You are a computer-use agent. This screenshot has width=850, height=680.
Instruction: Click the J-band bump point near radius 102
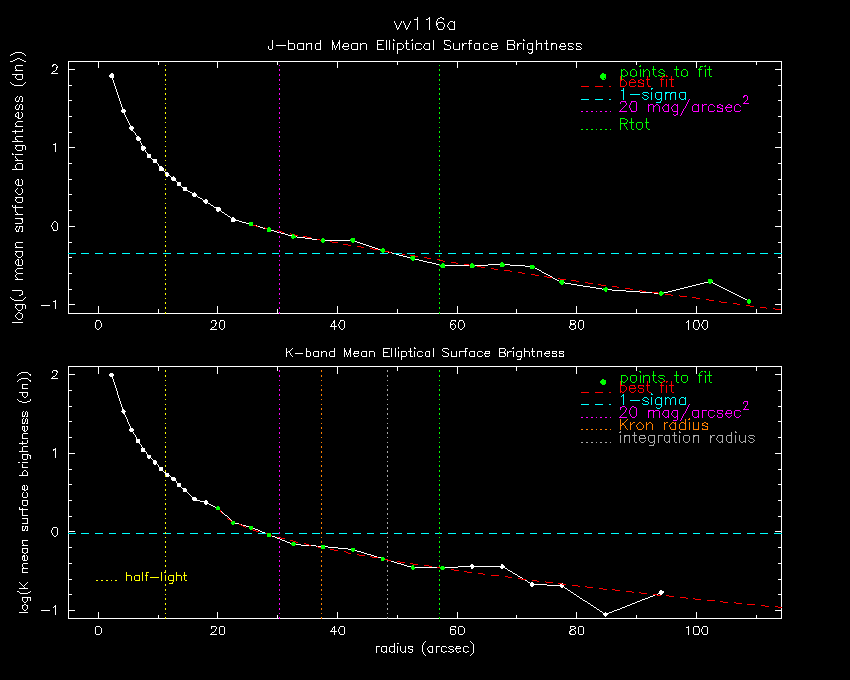(x=710, y=281)
